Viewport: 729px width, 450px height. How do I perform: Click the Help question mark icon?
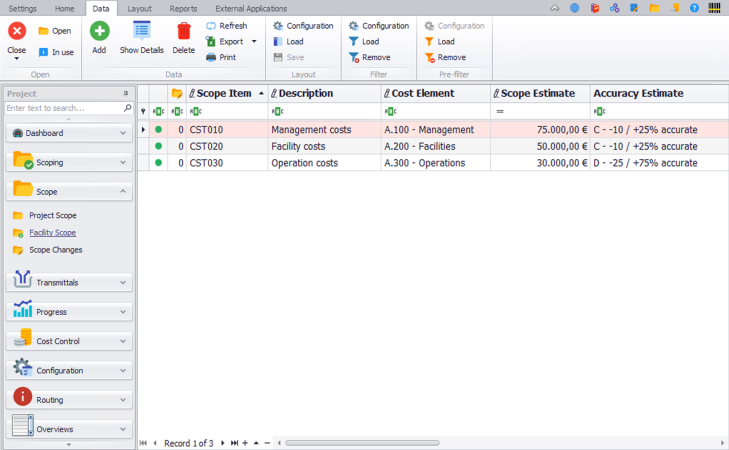695,8
